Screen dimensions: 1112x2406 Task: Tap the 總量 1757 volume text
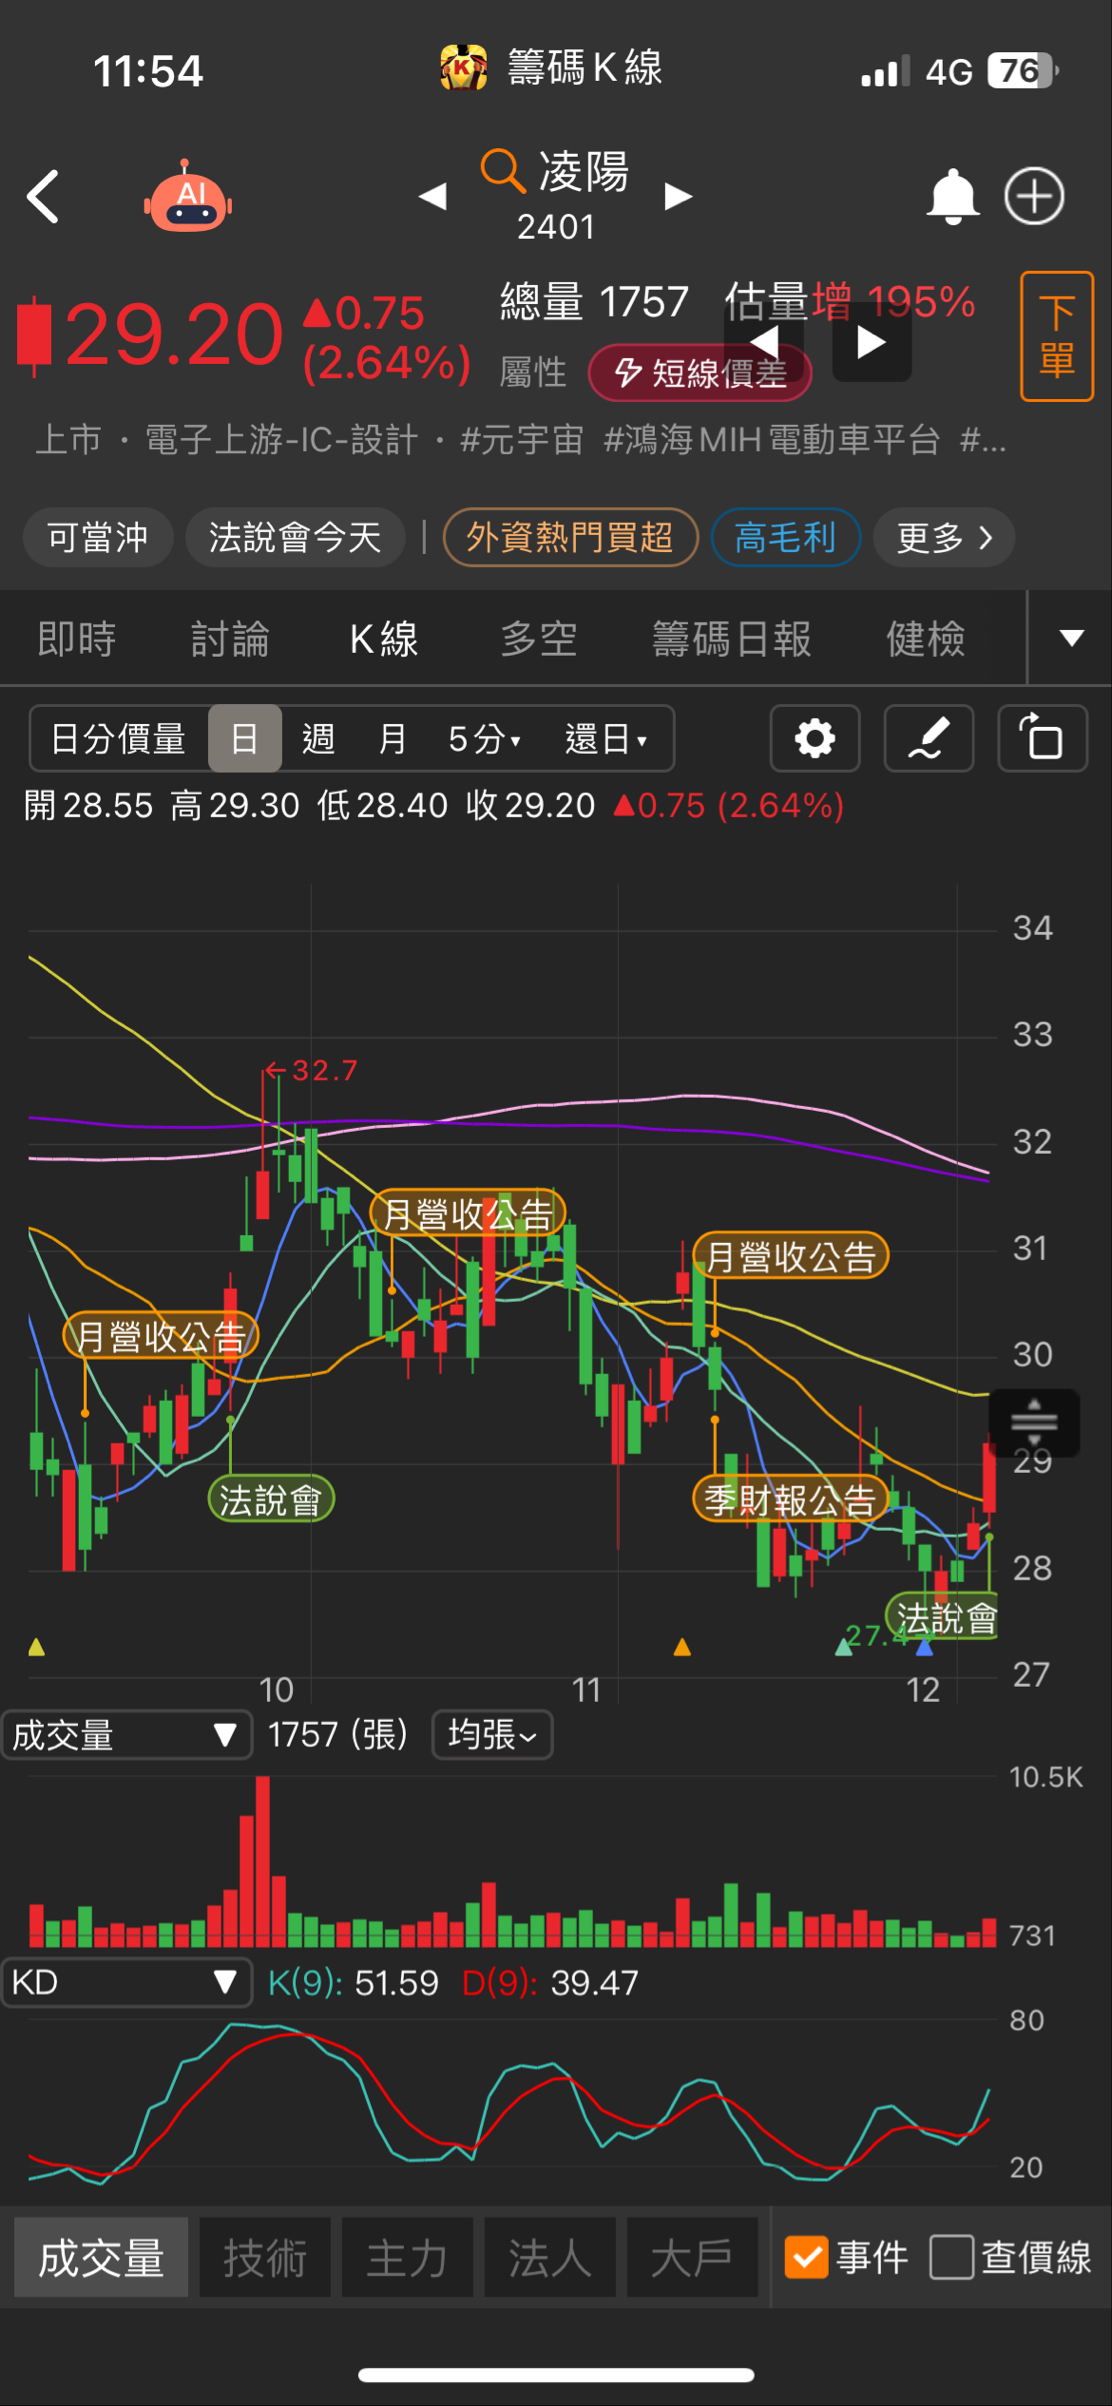coord(594,301)
